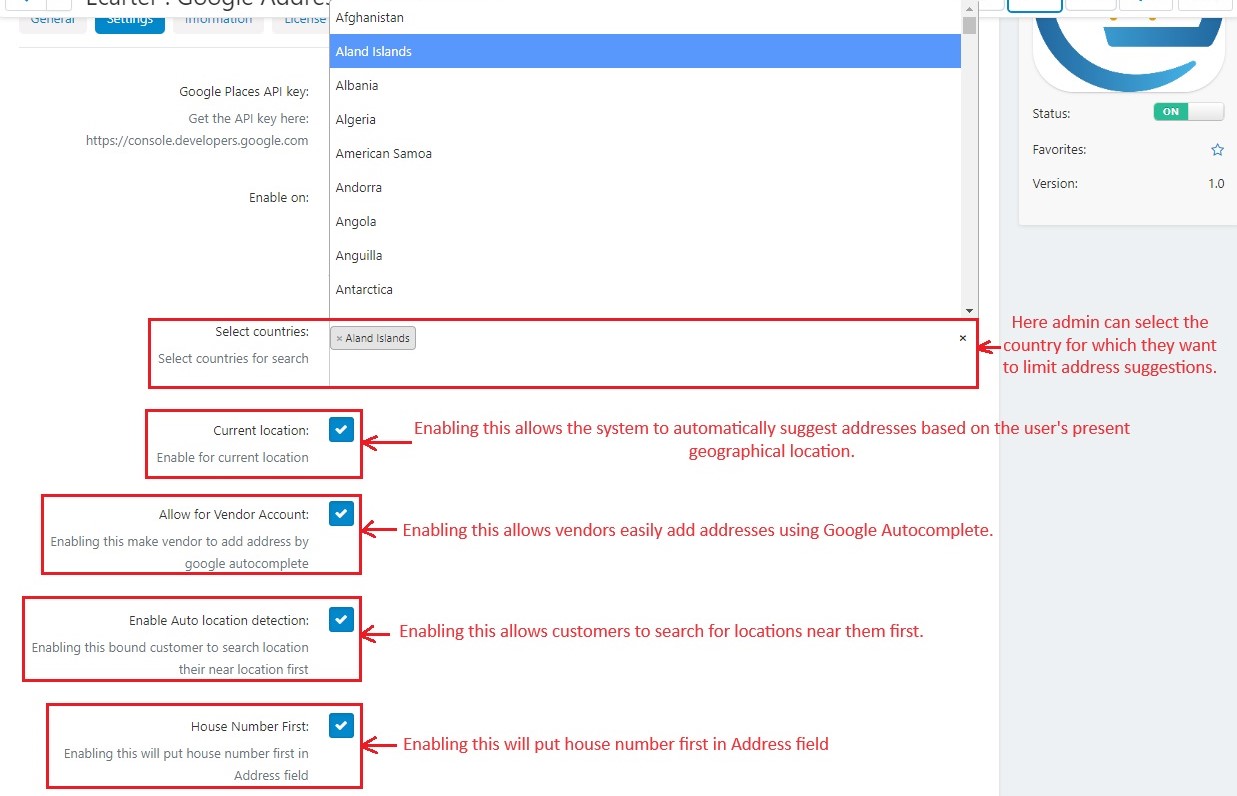Click the Google Places API key label
1237x796 pixels.
pyautogui.click(x=244, y=92)
